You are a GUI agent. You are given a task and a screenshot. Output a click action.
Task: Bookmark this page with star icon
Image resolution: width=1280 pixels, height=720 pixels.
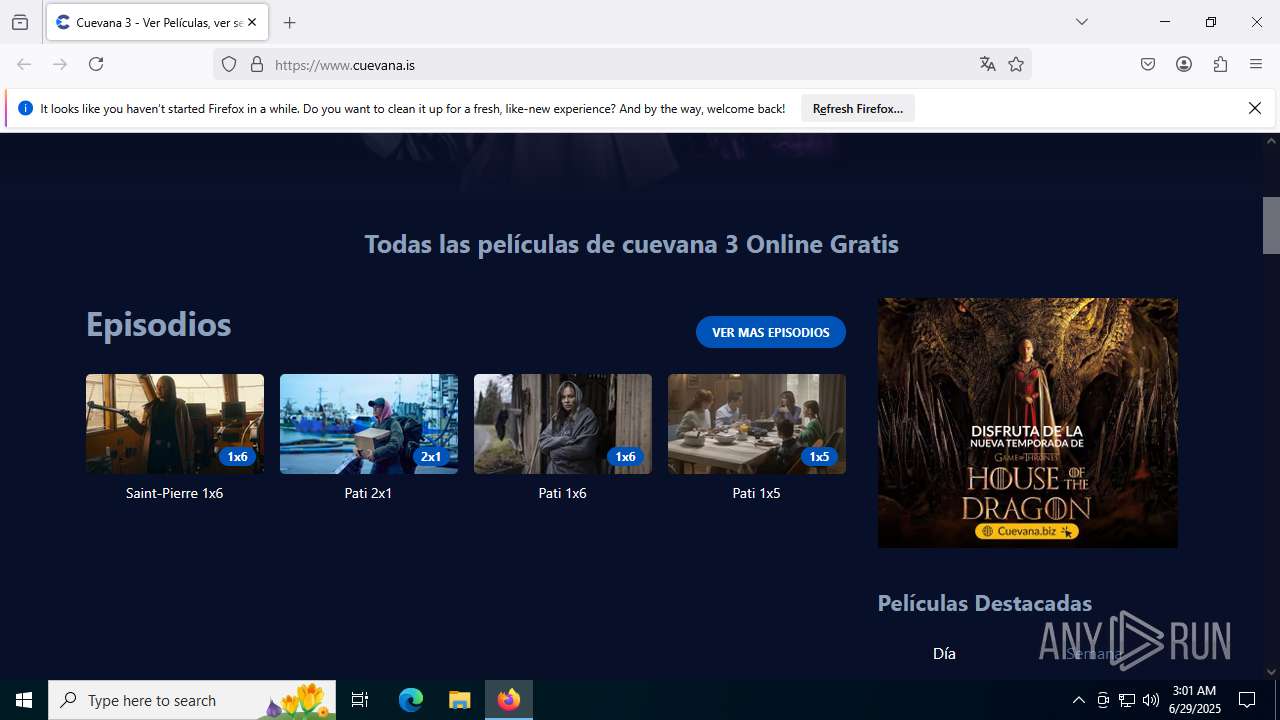1016,64
